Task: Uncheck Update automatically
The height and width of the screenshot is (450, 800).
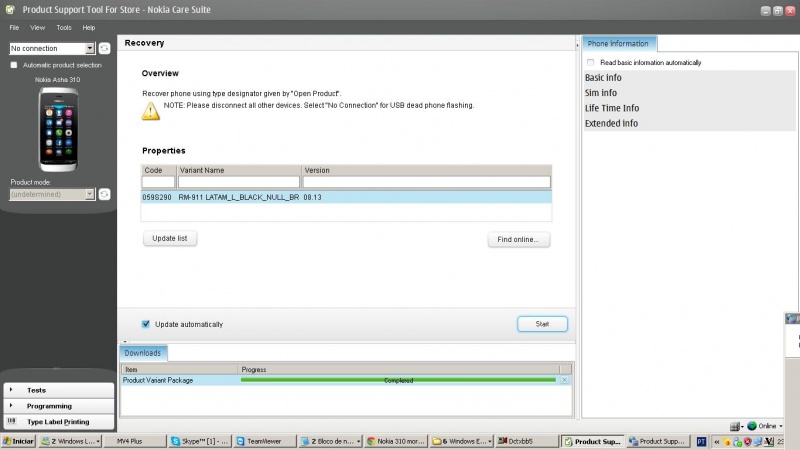Action: tap(146, 324)
